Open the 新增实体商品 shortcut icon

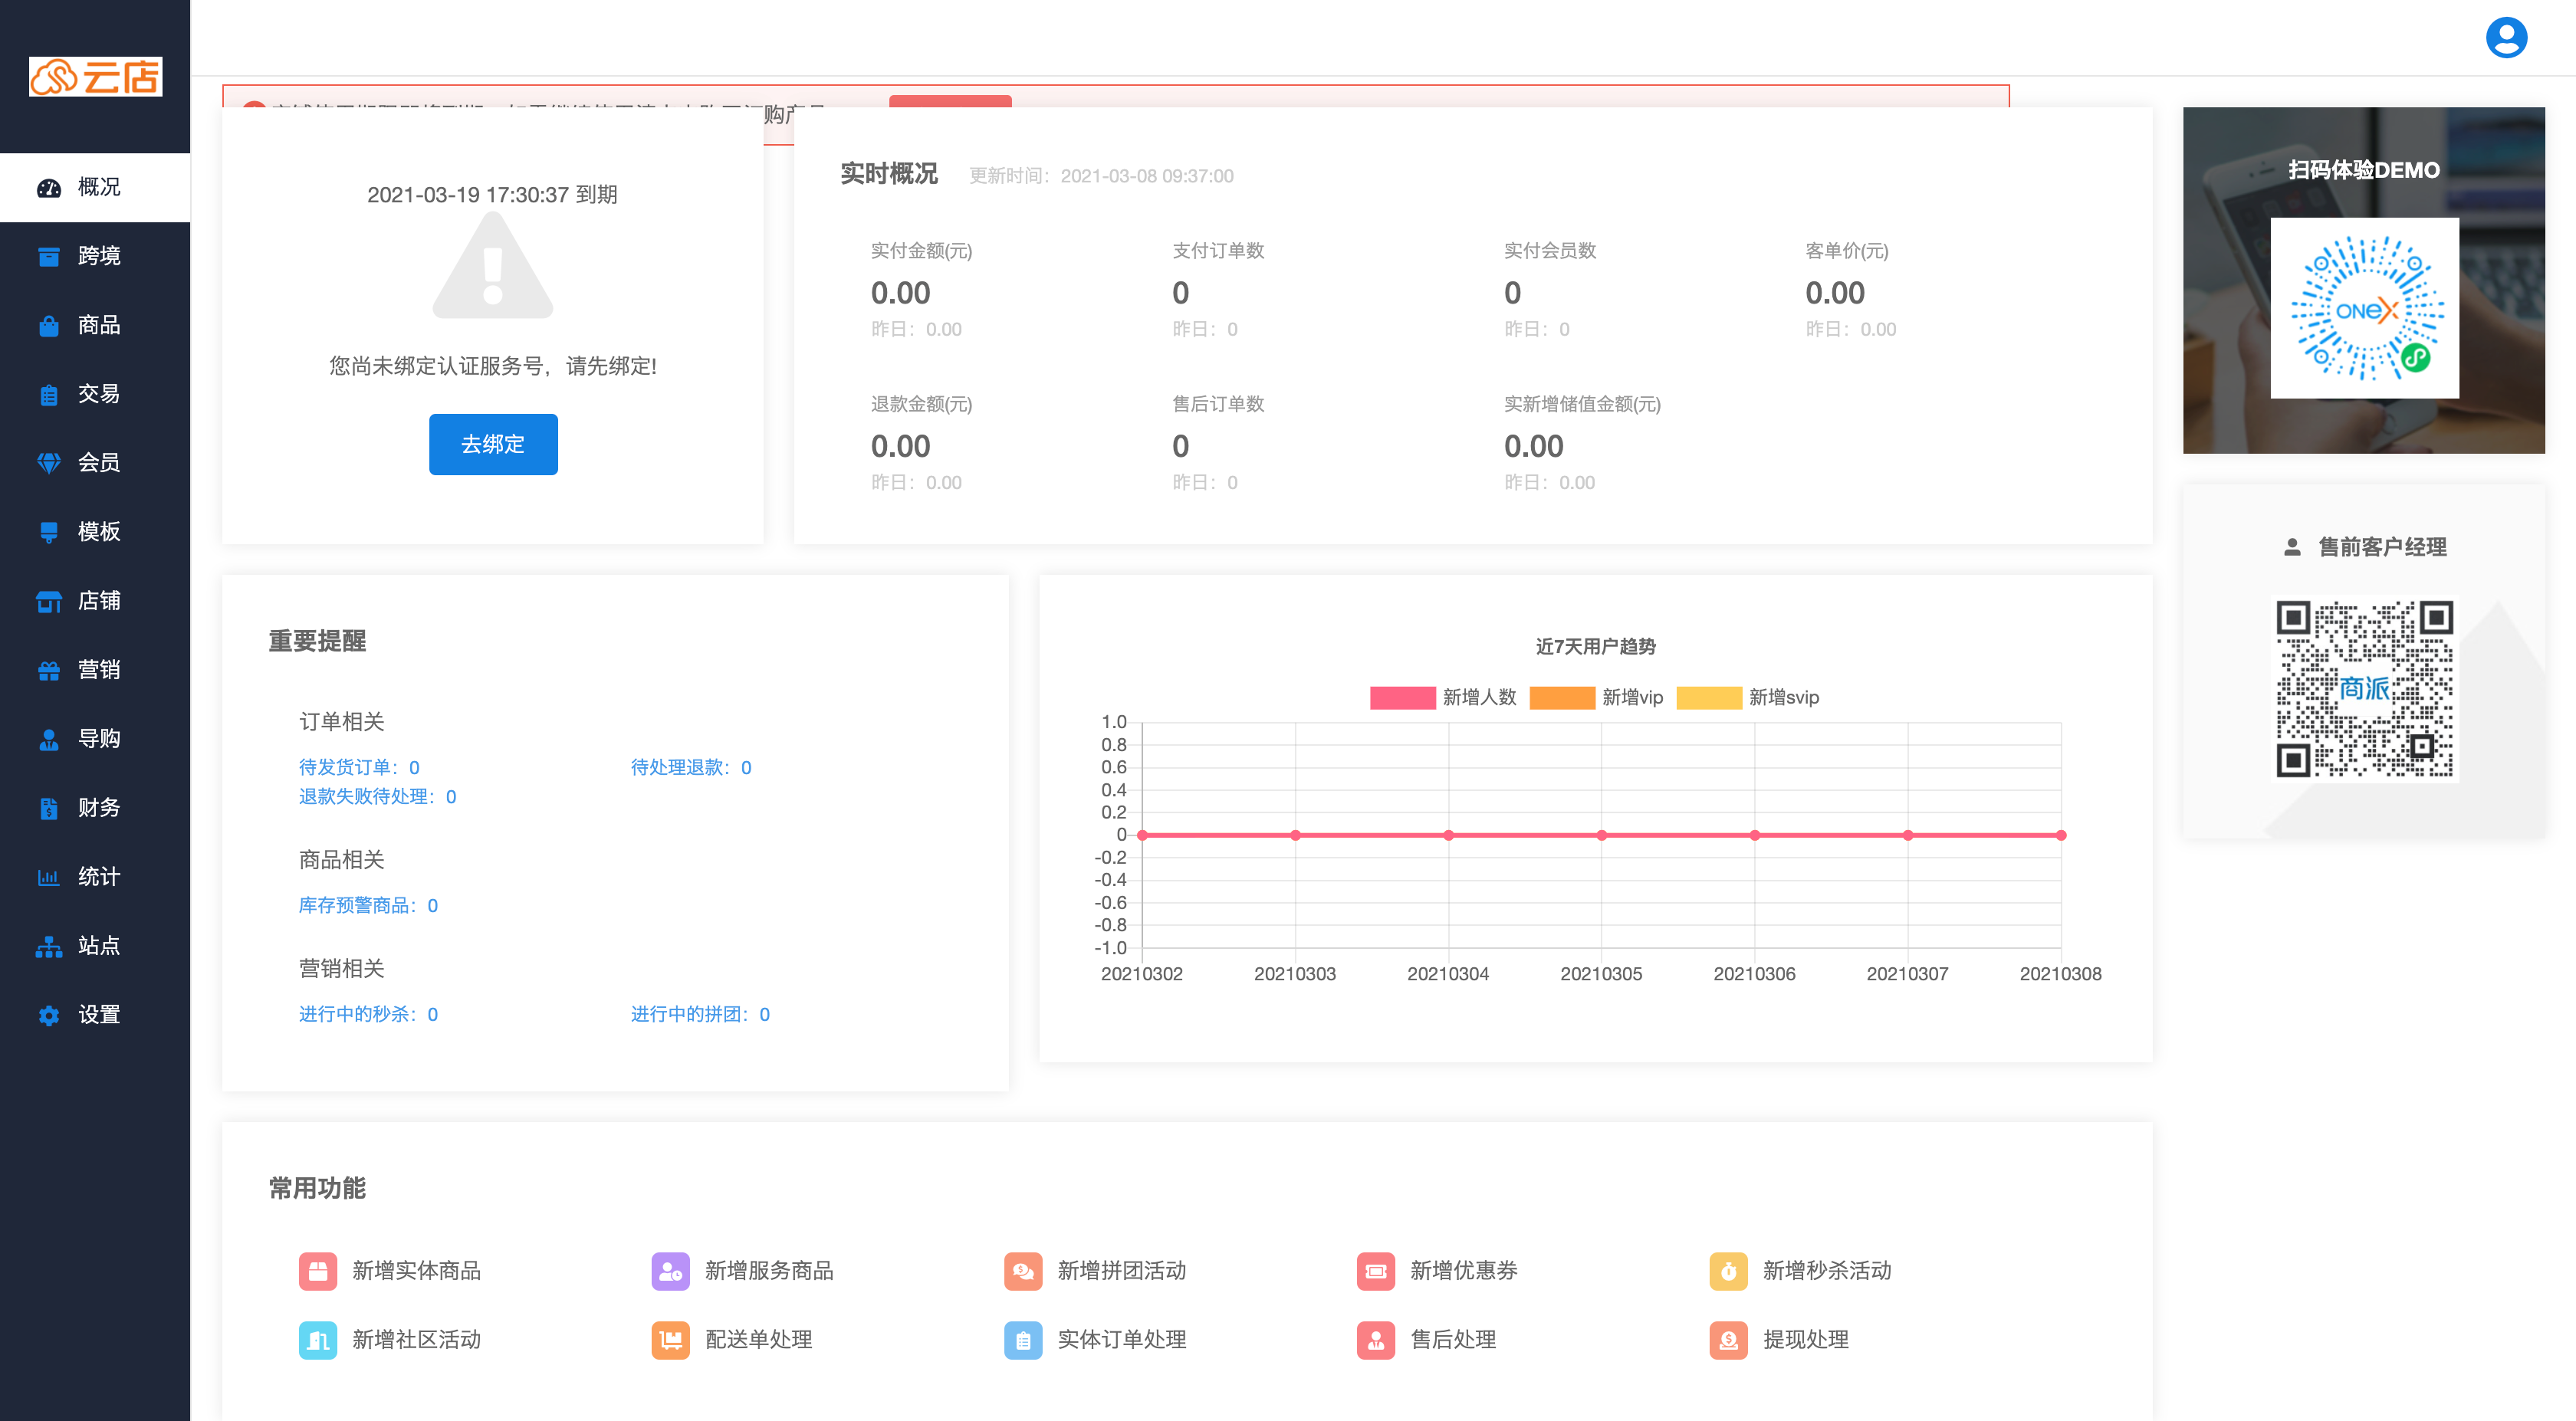(x=318, y=1271)
